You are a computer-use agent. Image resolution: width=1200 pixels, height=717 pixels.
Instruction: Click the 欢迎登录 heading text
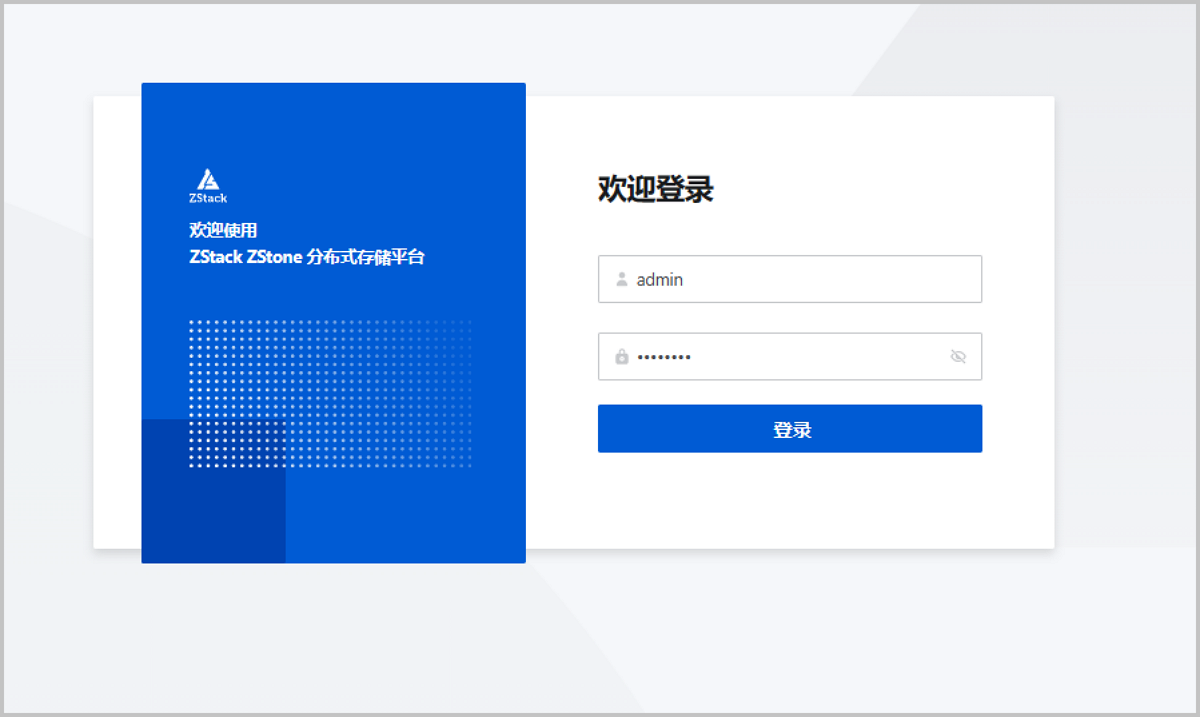pos(656,189)
